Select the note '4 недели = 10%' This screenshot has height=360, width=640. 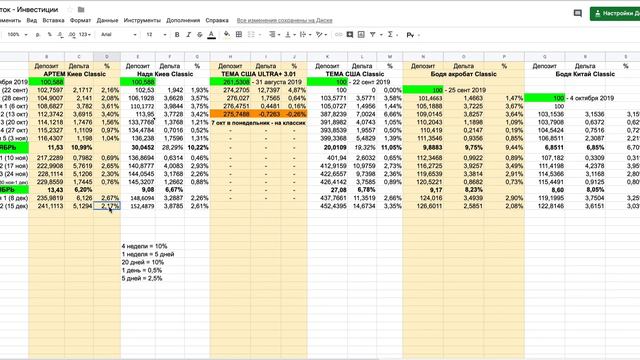click(144, 246)
